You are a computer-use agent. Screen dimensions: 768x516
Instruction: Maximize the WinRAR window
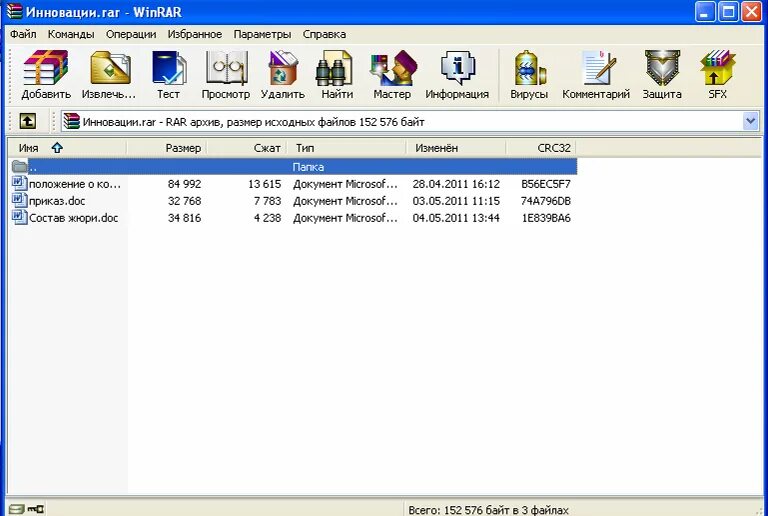click(728, 11)
